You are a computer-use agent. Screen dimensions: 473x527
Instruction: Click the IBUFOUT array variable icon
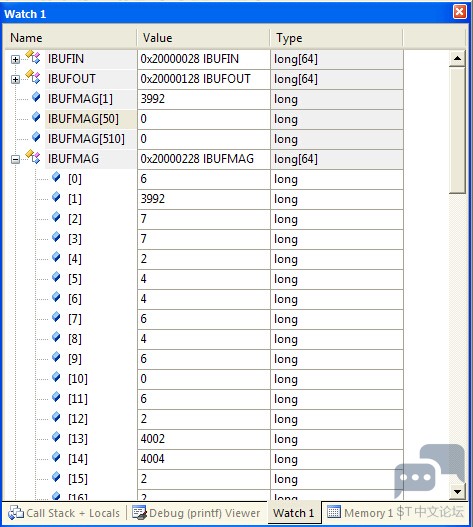[x=33, y=77]
